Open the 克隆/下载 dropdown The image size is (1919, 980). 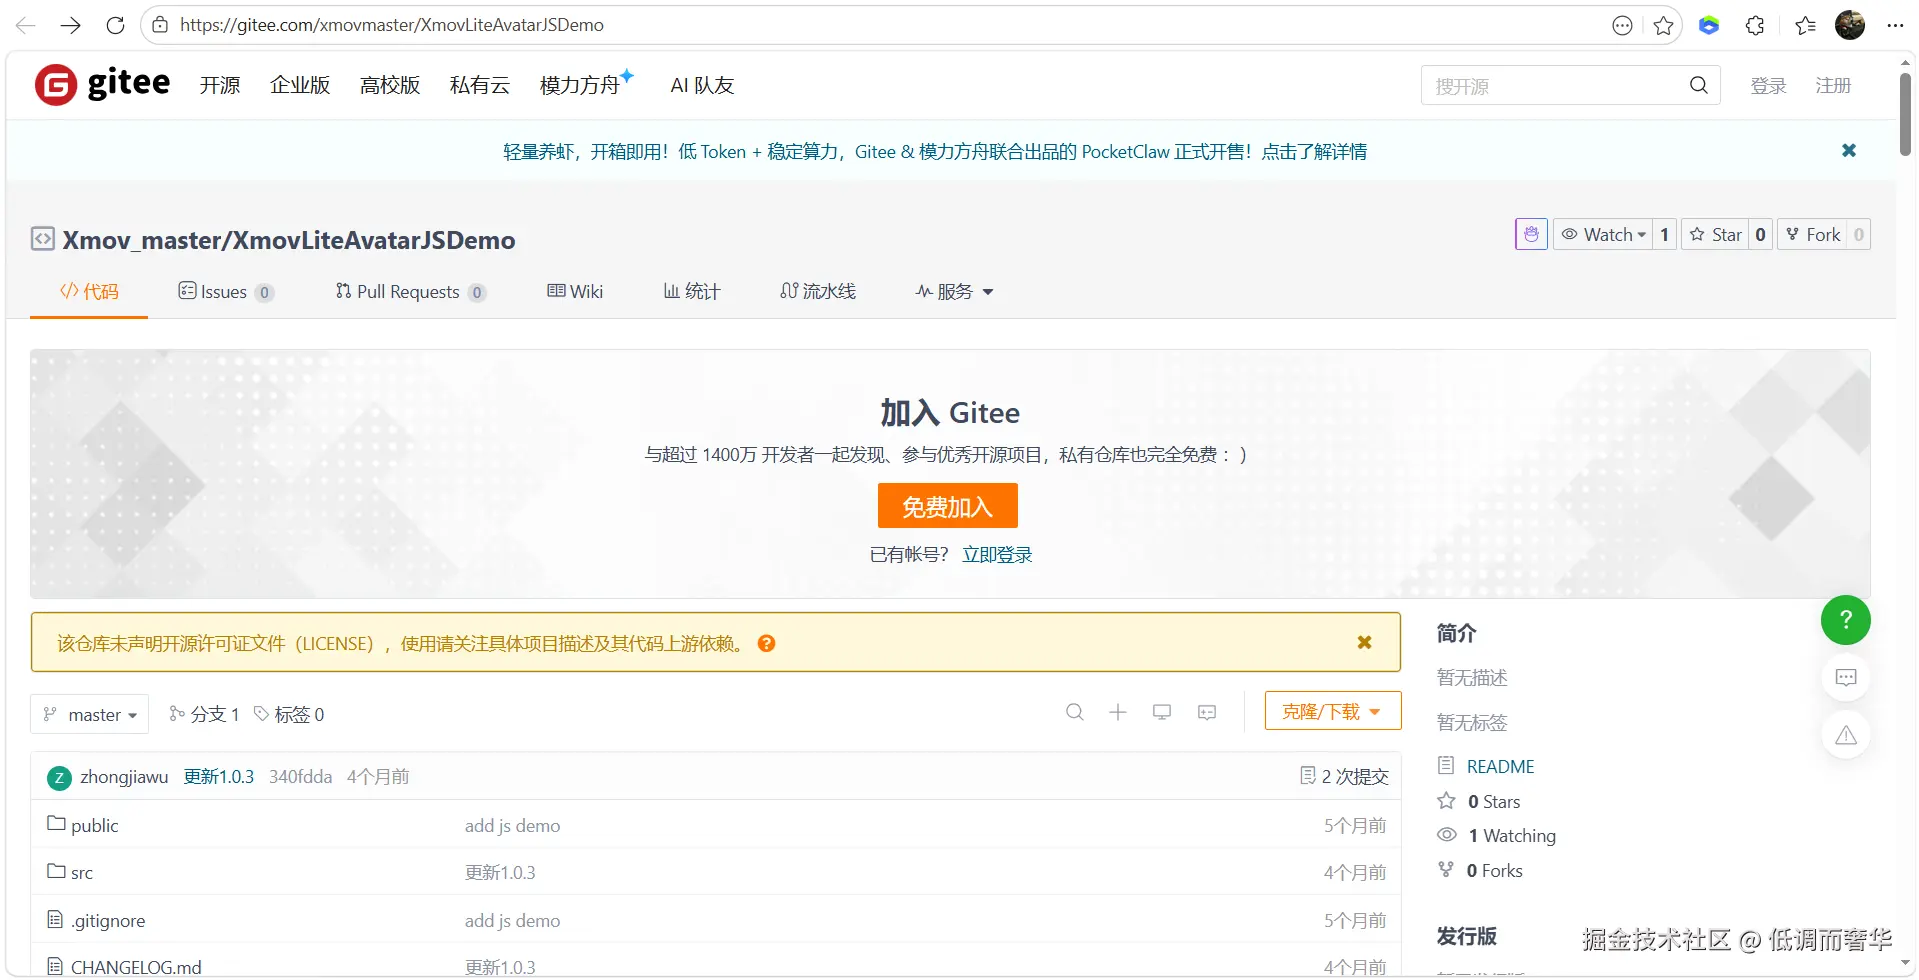coord(1333,711)
